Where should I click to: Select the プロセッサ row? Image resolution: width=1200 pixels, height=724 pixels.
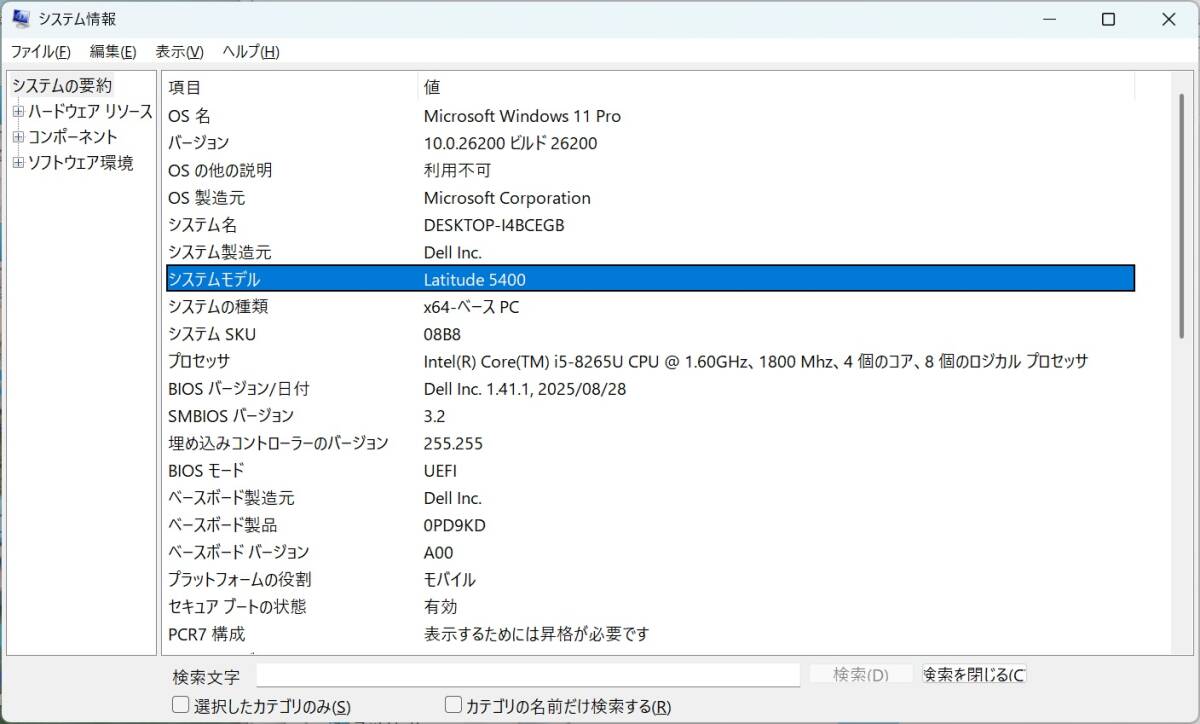650,361
